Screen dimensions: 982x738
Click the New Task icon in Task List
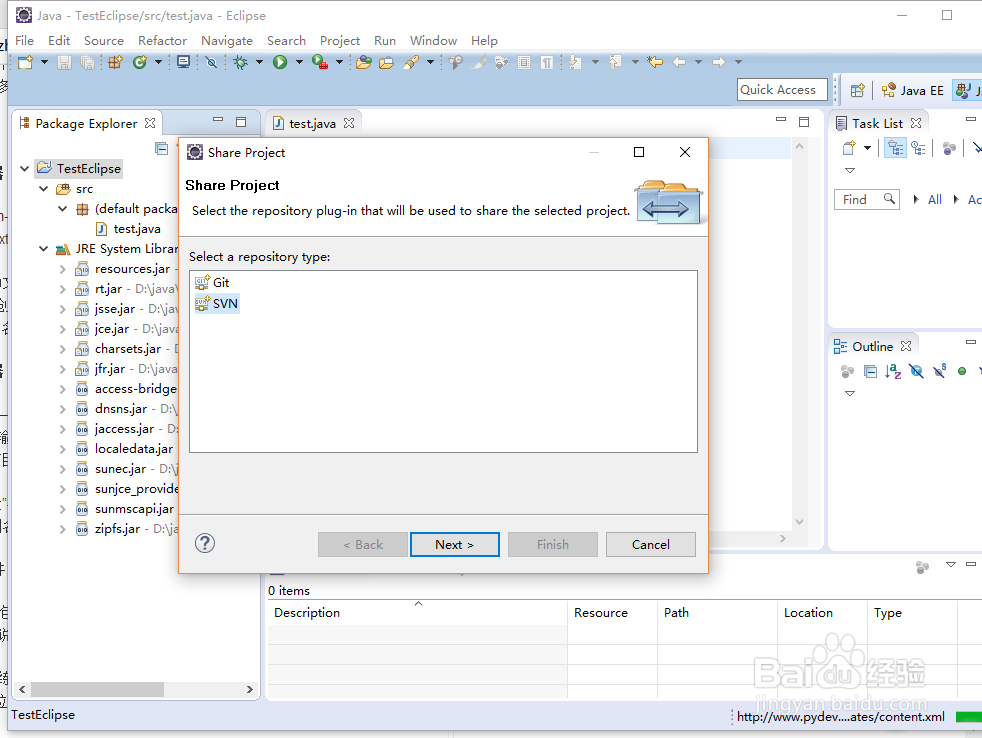[849, 148]
